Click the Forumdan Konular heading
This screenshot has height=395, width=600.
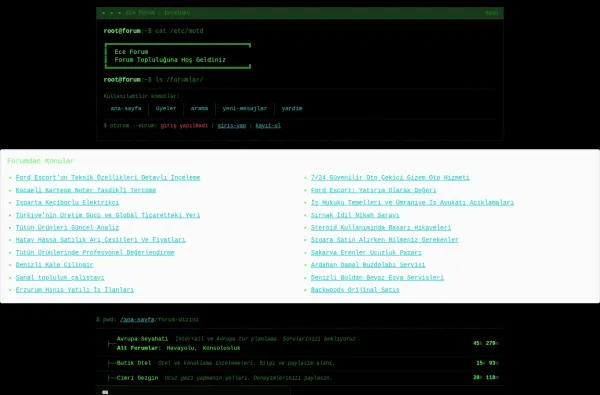coord(41,161)
